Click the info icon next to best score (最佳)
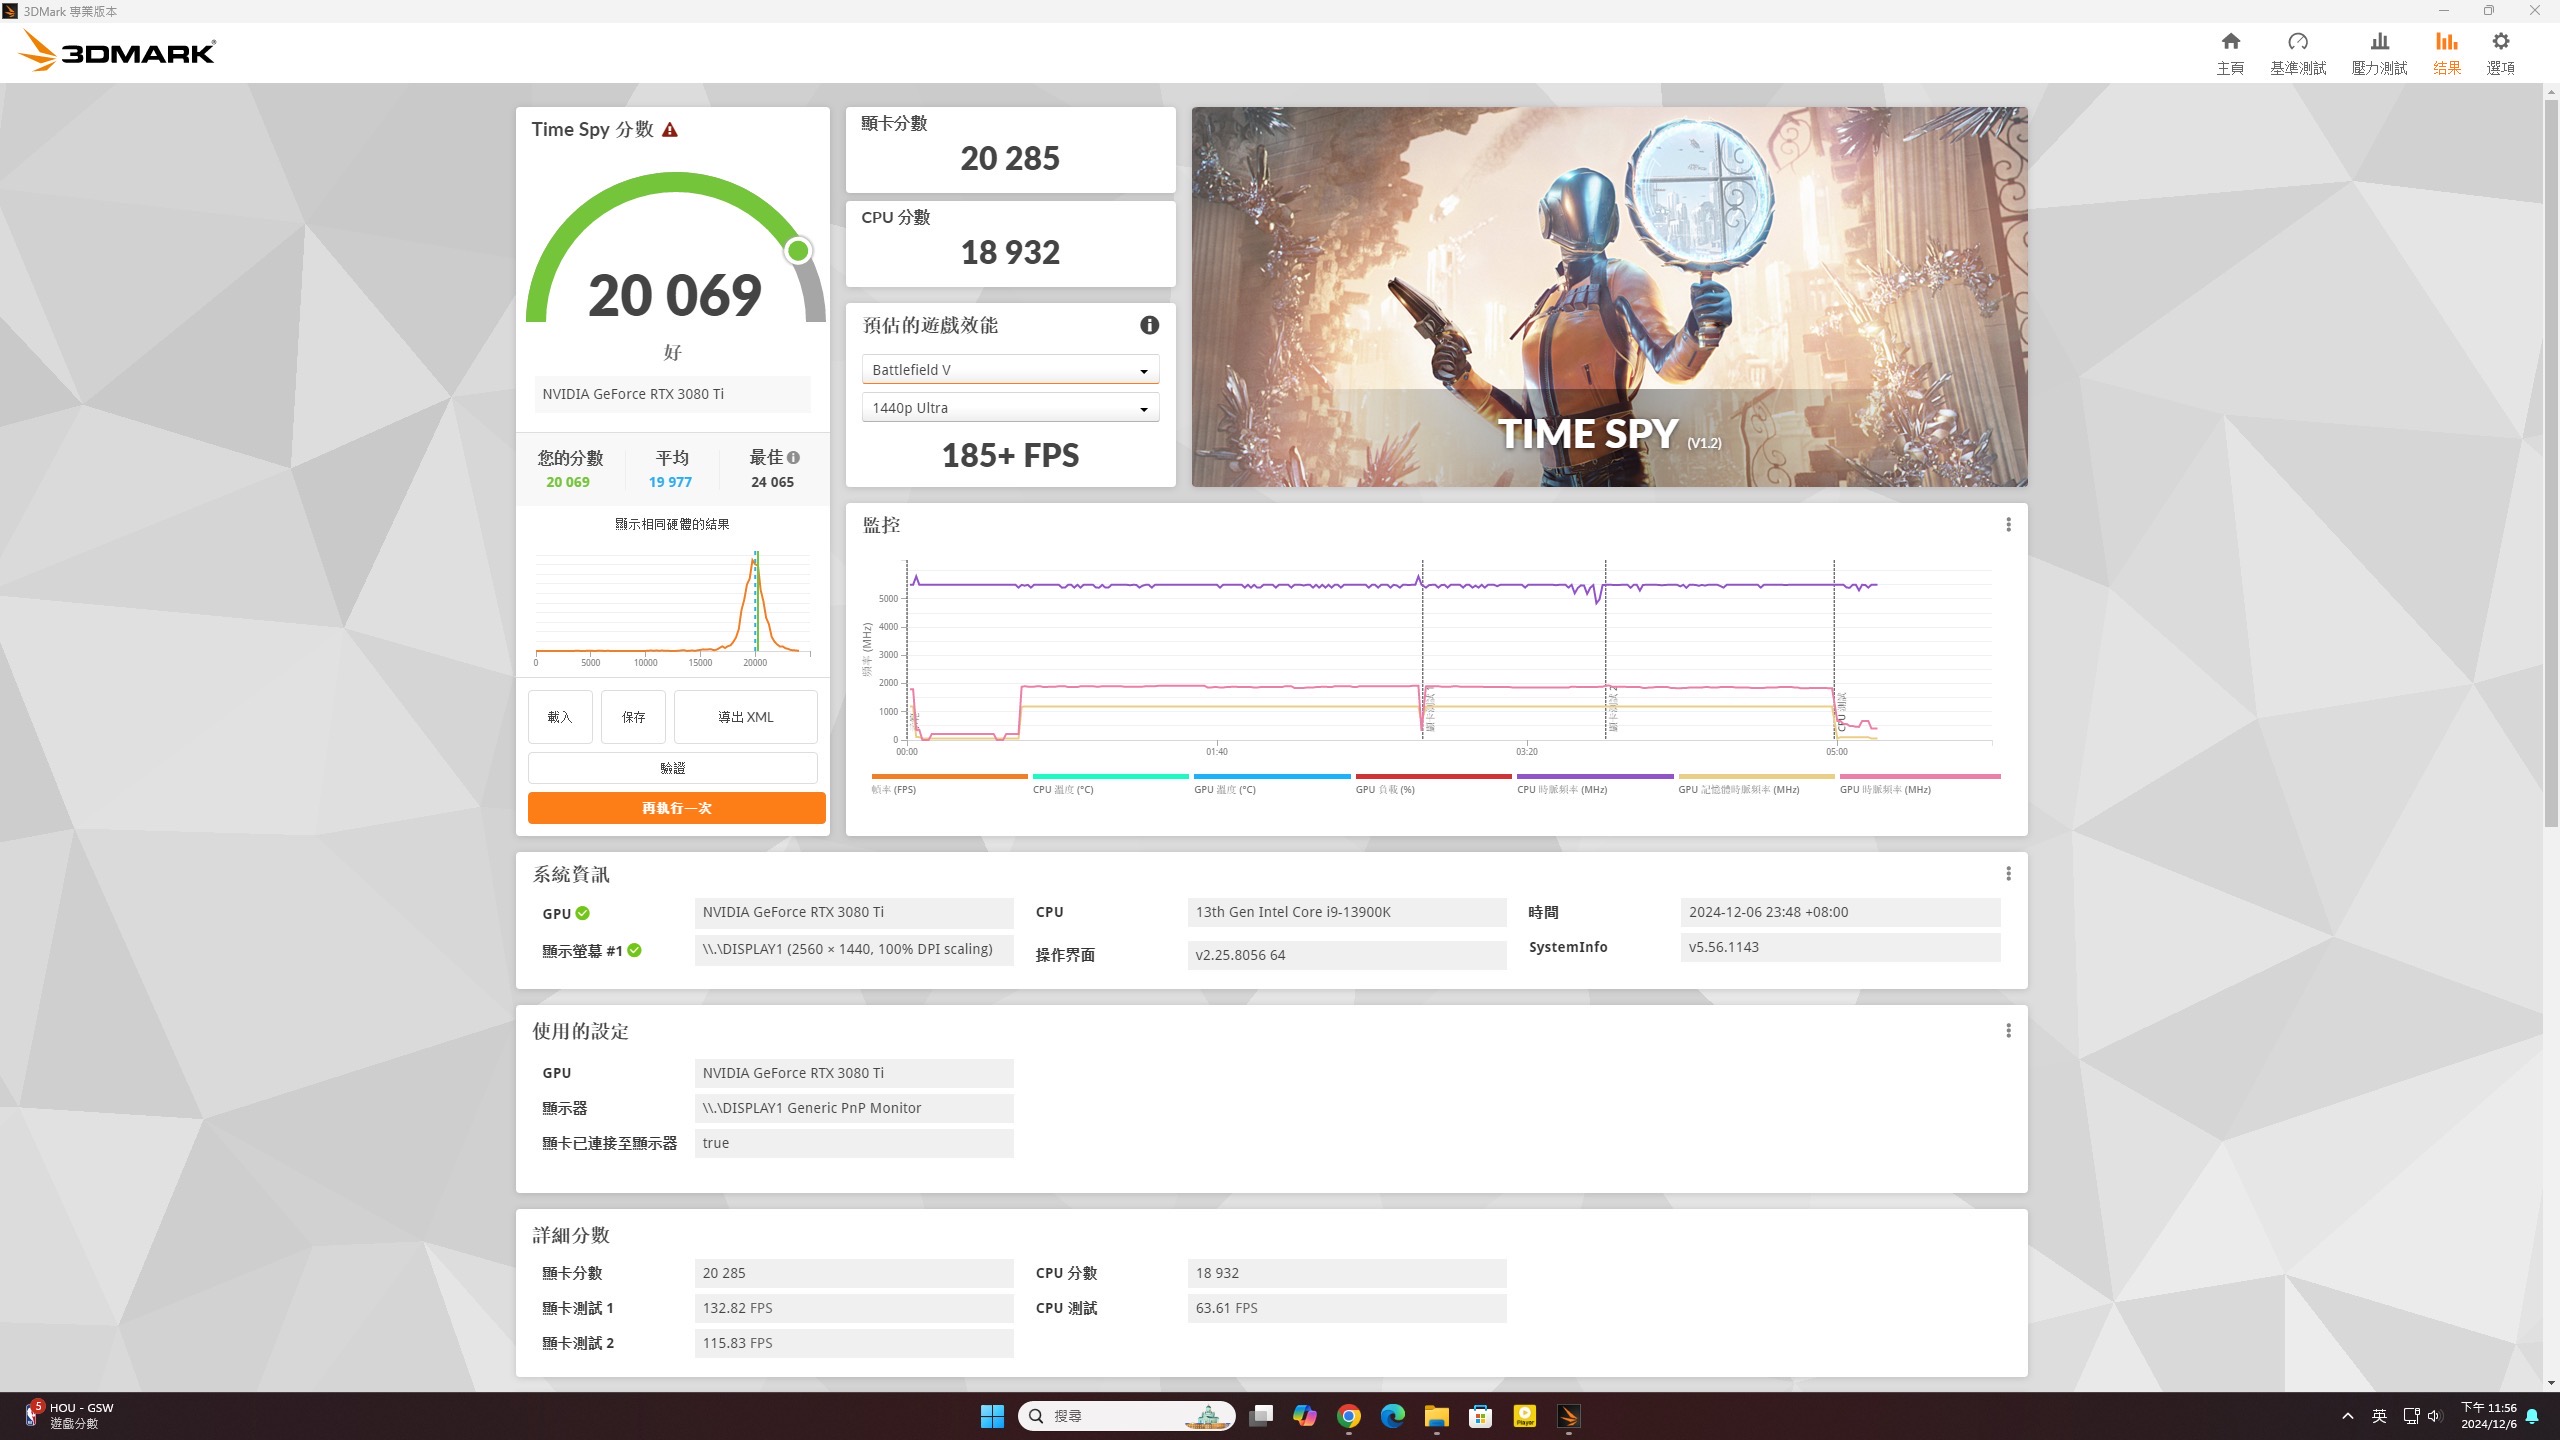The image size is (2560, 1440). [x=793, y=458]
